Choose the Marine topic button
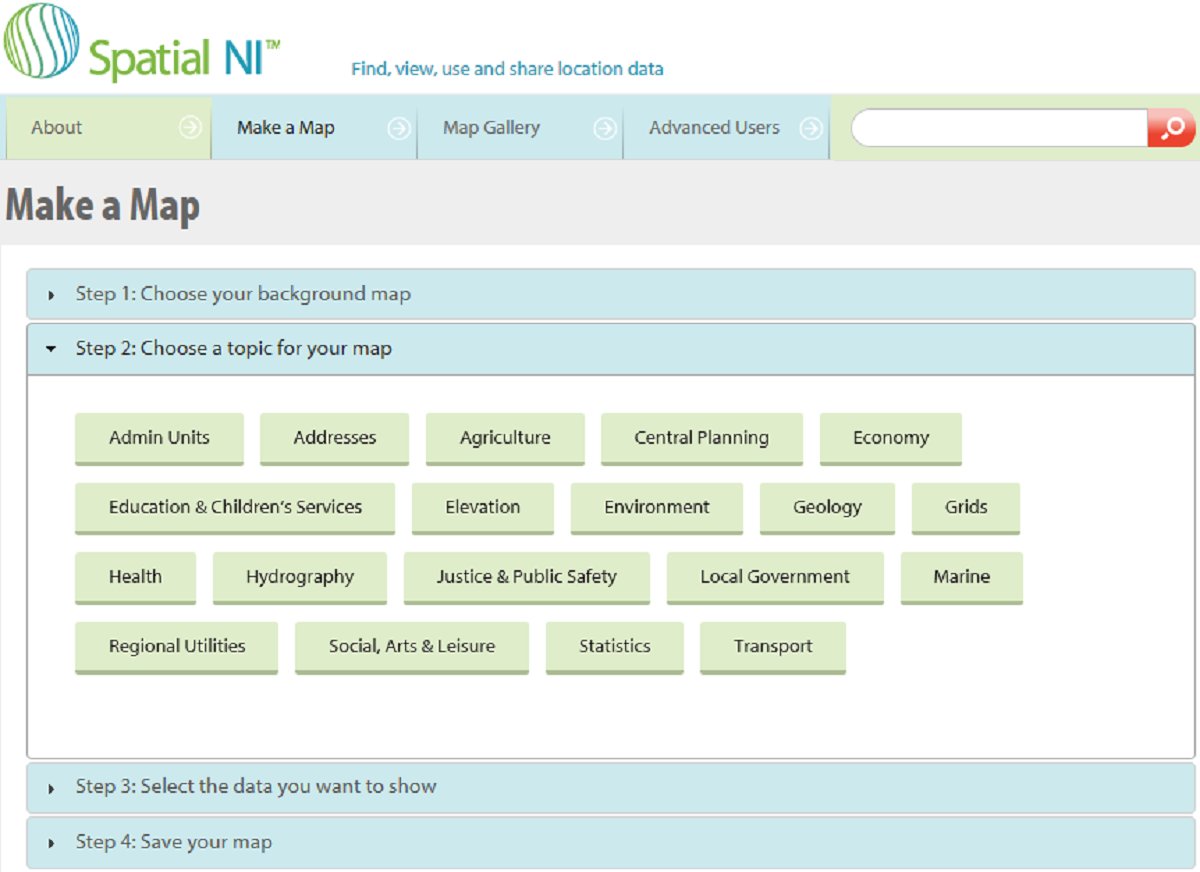The width and height of the screenshot is (1200, 872). click(962, 578)
